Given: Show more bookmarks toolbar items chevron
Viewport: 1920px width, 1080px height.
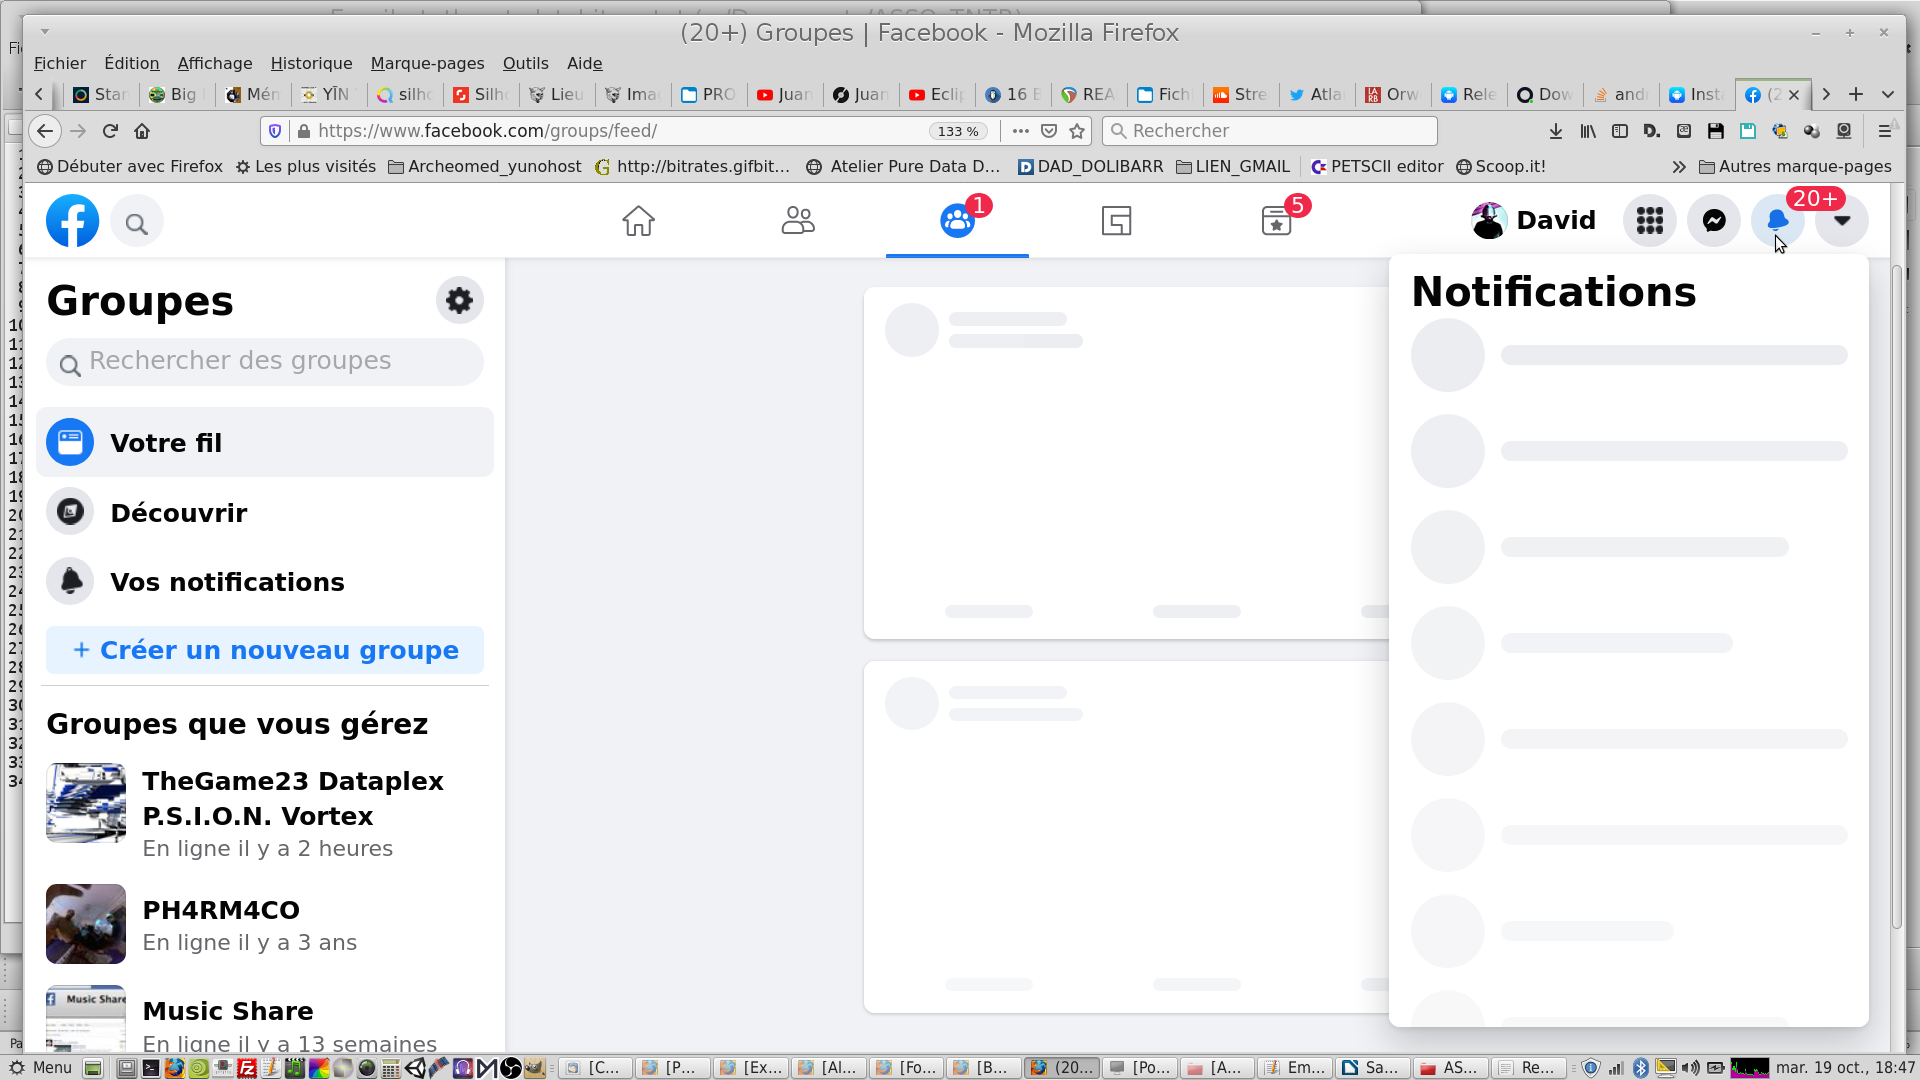Looking at the screenshot, I should [x=1678, y=167].
